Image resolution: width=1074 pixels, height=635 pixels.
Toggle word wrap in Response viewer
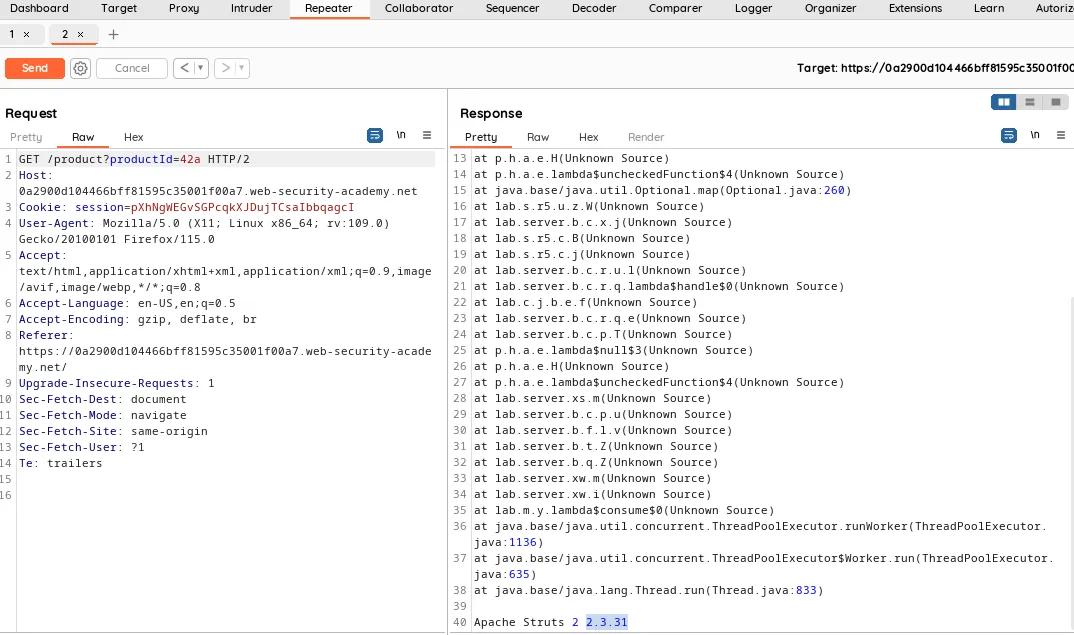pyautogui.click(x=1009, y=136)
